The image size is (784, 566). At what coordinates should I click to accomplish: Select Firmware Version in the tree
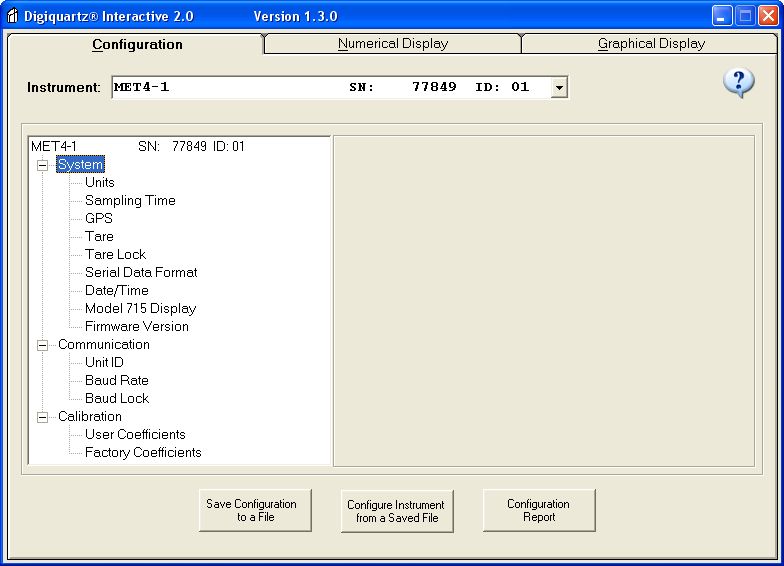(x=136, y=326)
